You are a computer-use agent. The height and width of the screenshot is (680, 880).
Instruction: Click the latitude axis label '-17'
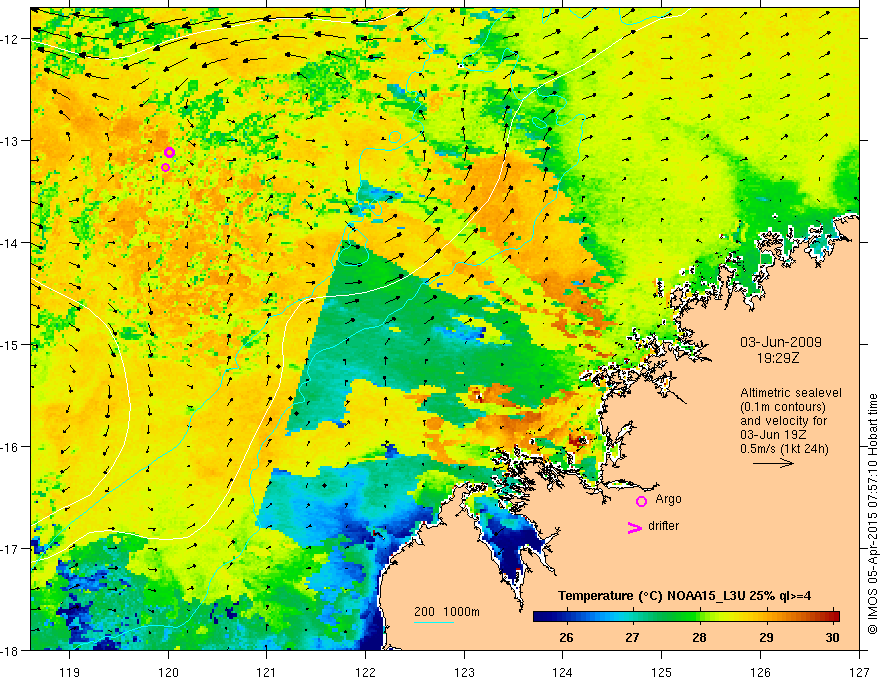[11, 548]
